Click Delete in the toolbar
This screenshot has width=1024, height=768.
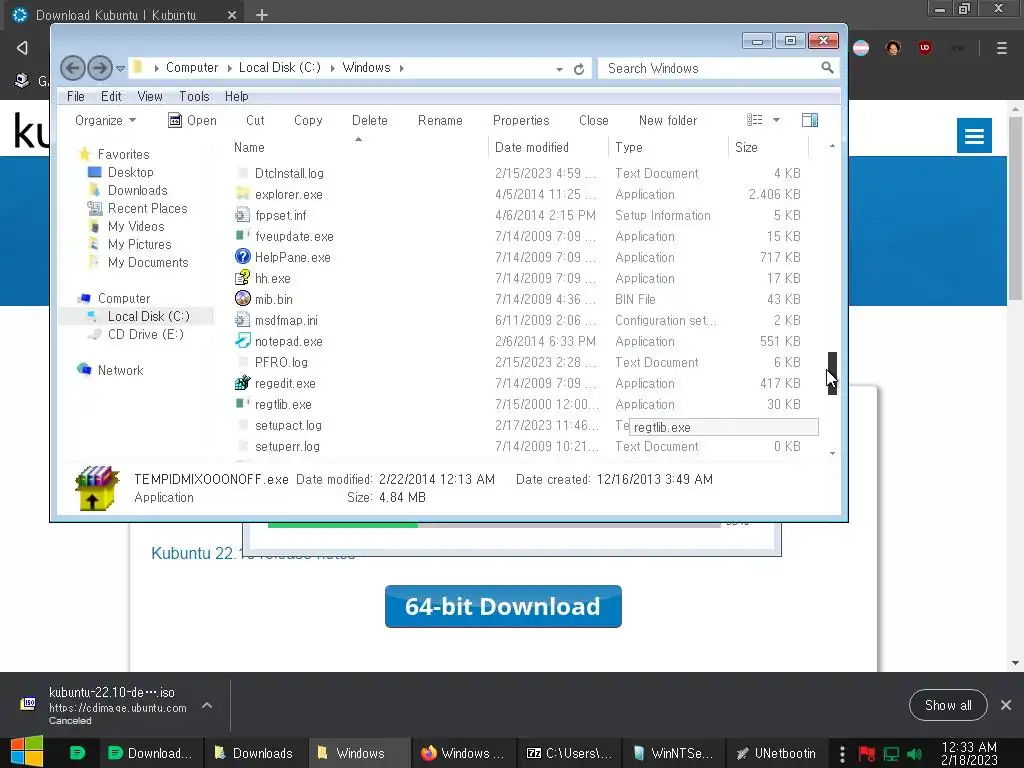point(370,120)
